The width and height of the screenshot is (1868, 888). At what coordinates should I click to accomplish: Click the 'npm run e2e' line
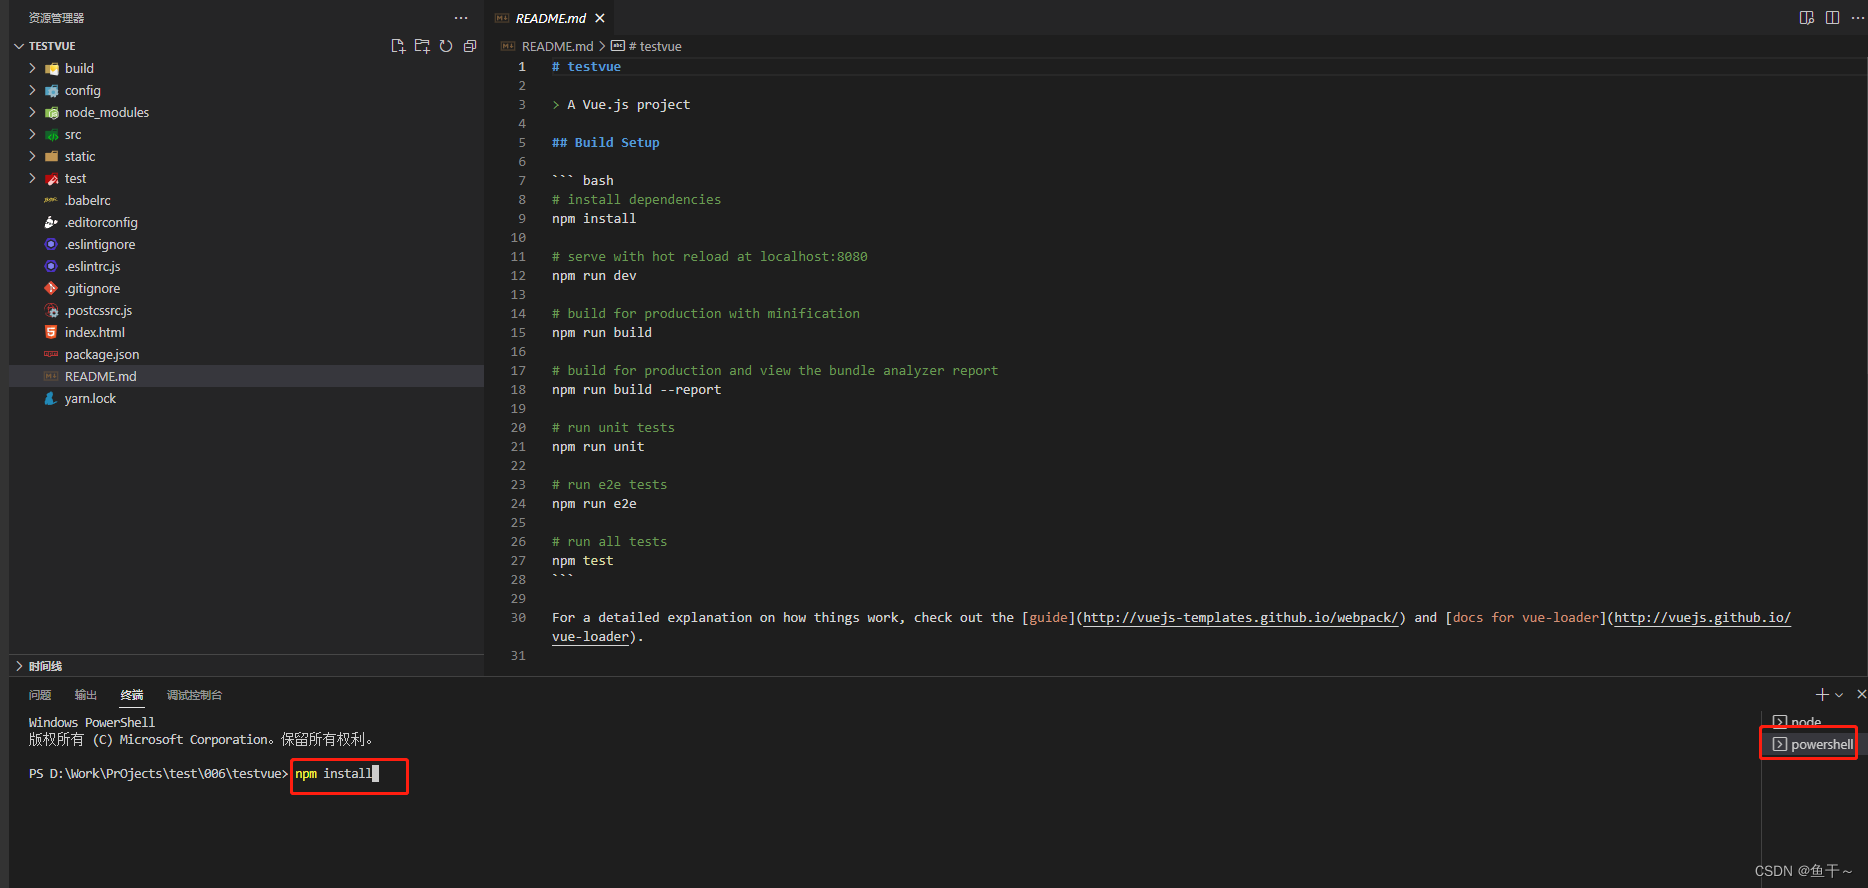594,504
